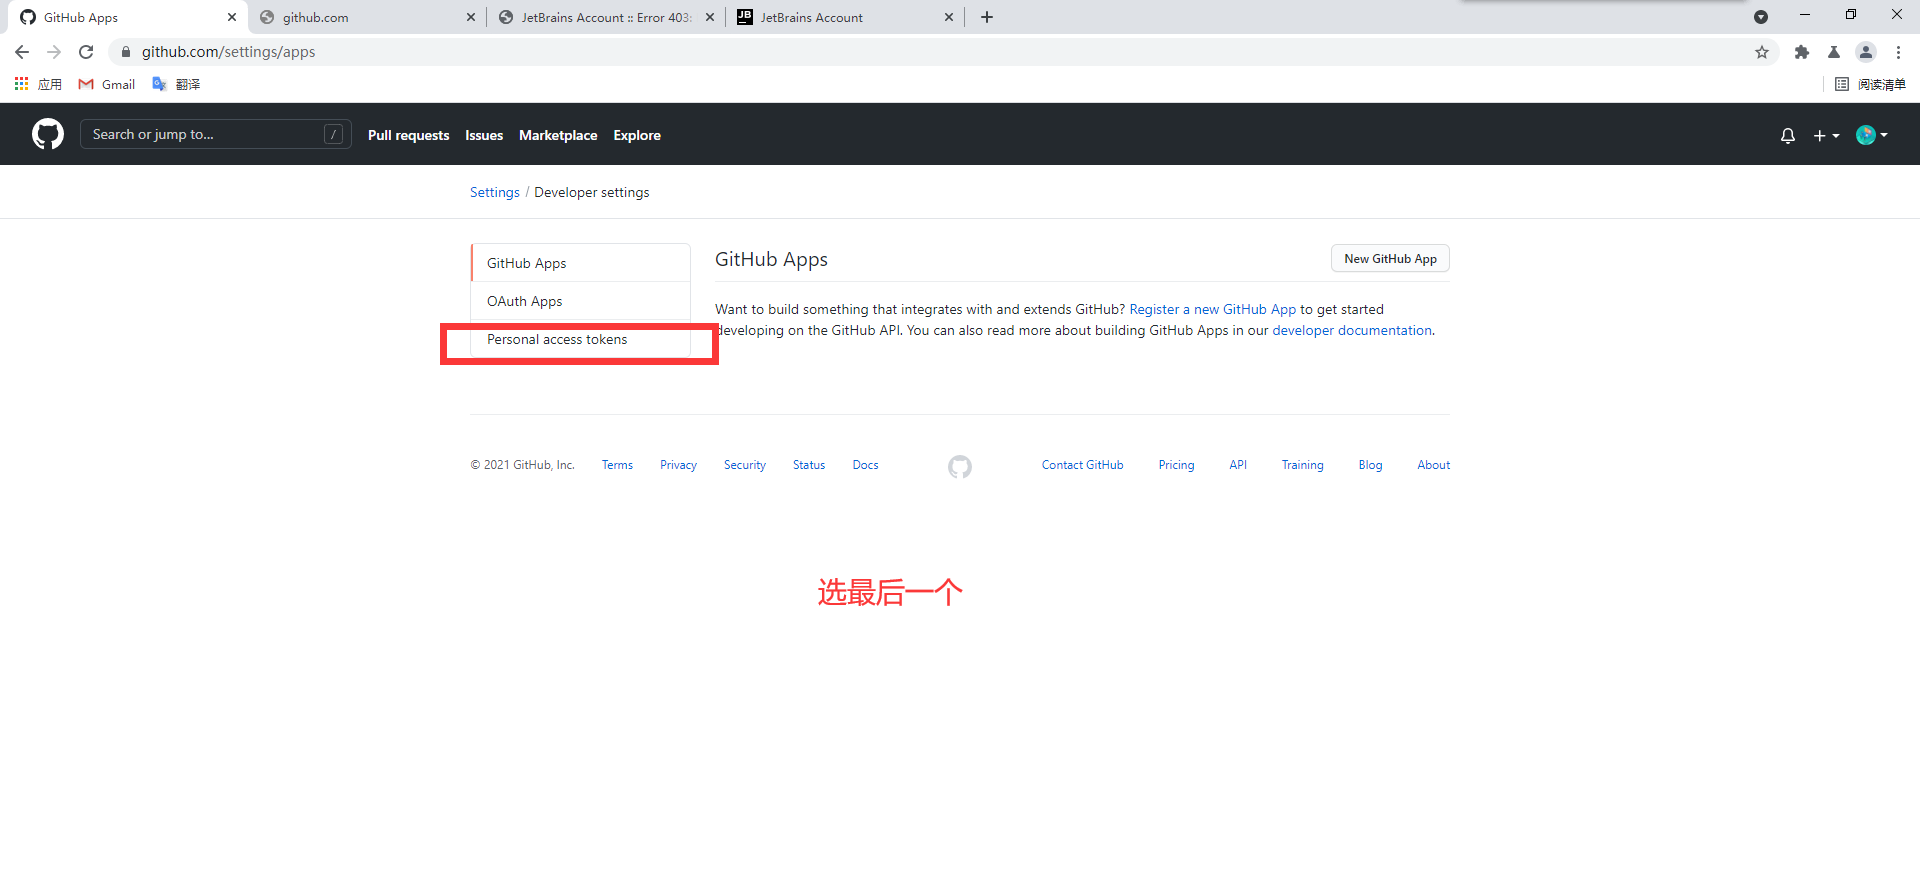Image resolution: width=1920 pixels, height=879 pixels.
Task: Bookmark this page with star icon
Action: (x=1762, y=52)
